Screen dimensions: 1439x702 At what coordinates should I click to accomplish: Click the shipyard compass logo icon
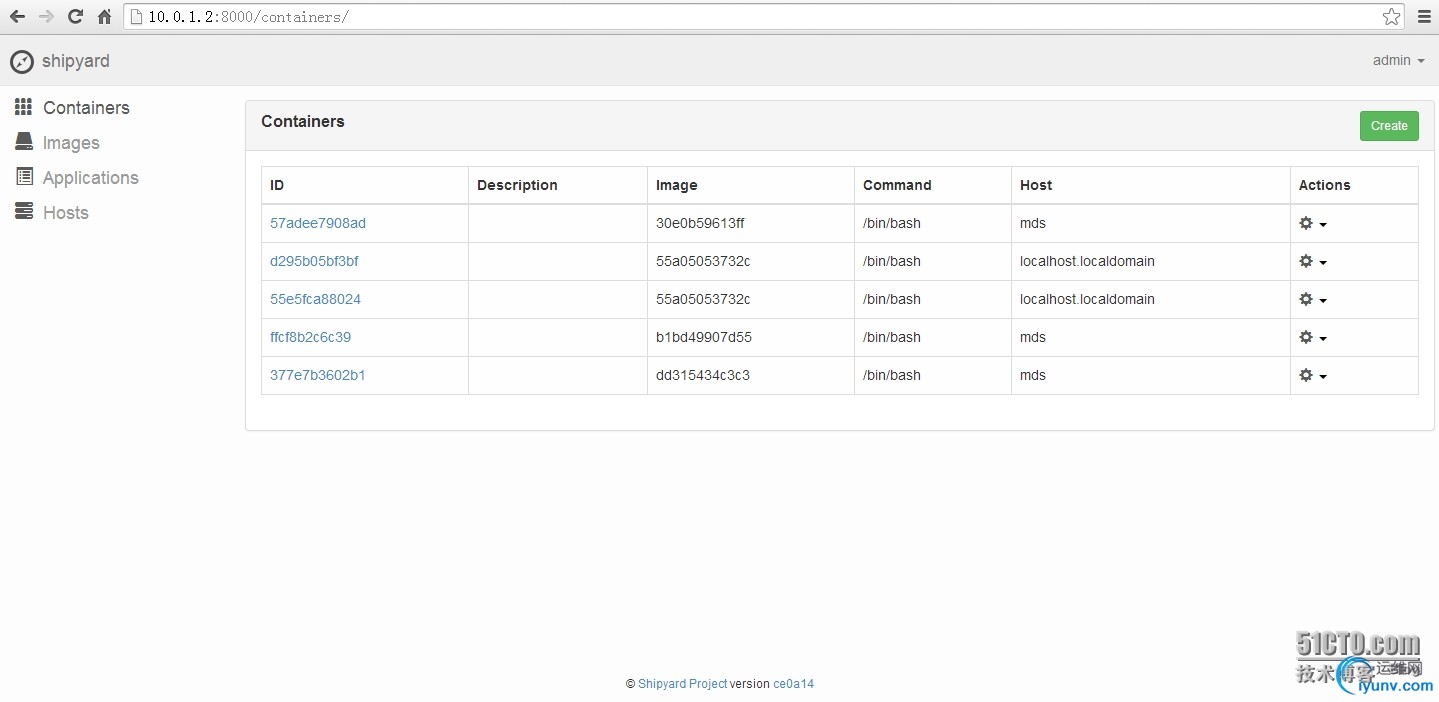point(22,62)
